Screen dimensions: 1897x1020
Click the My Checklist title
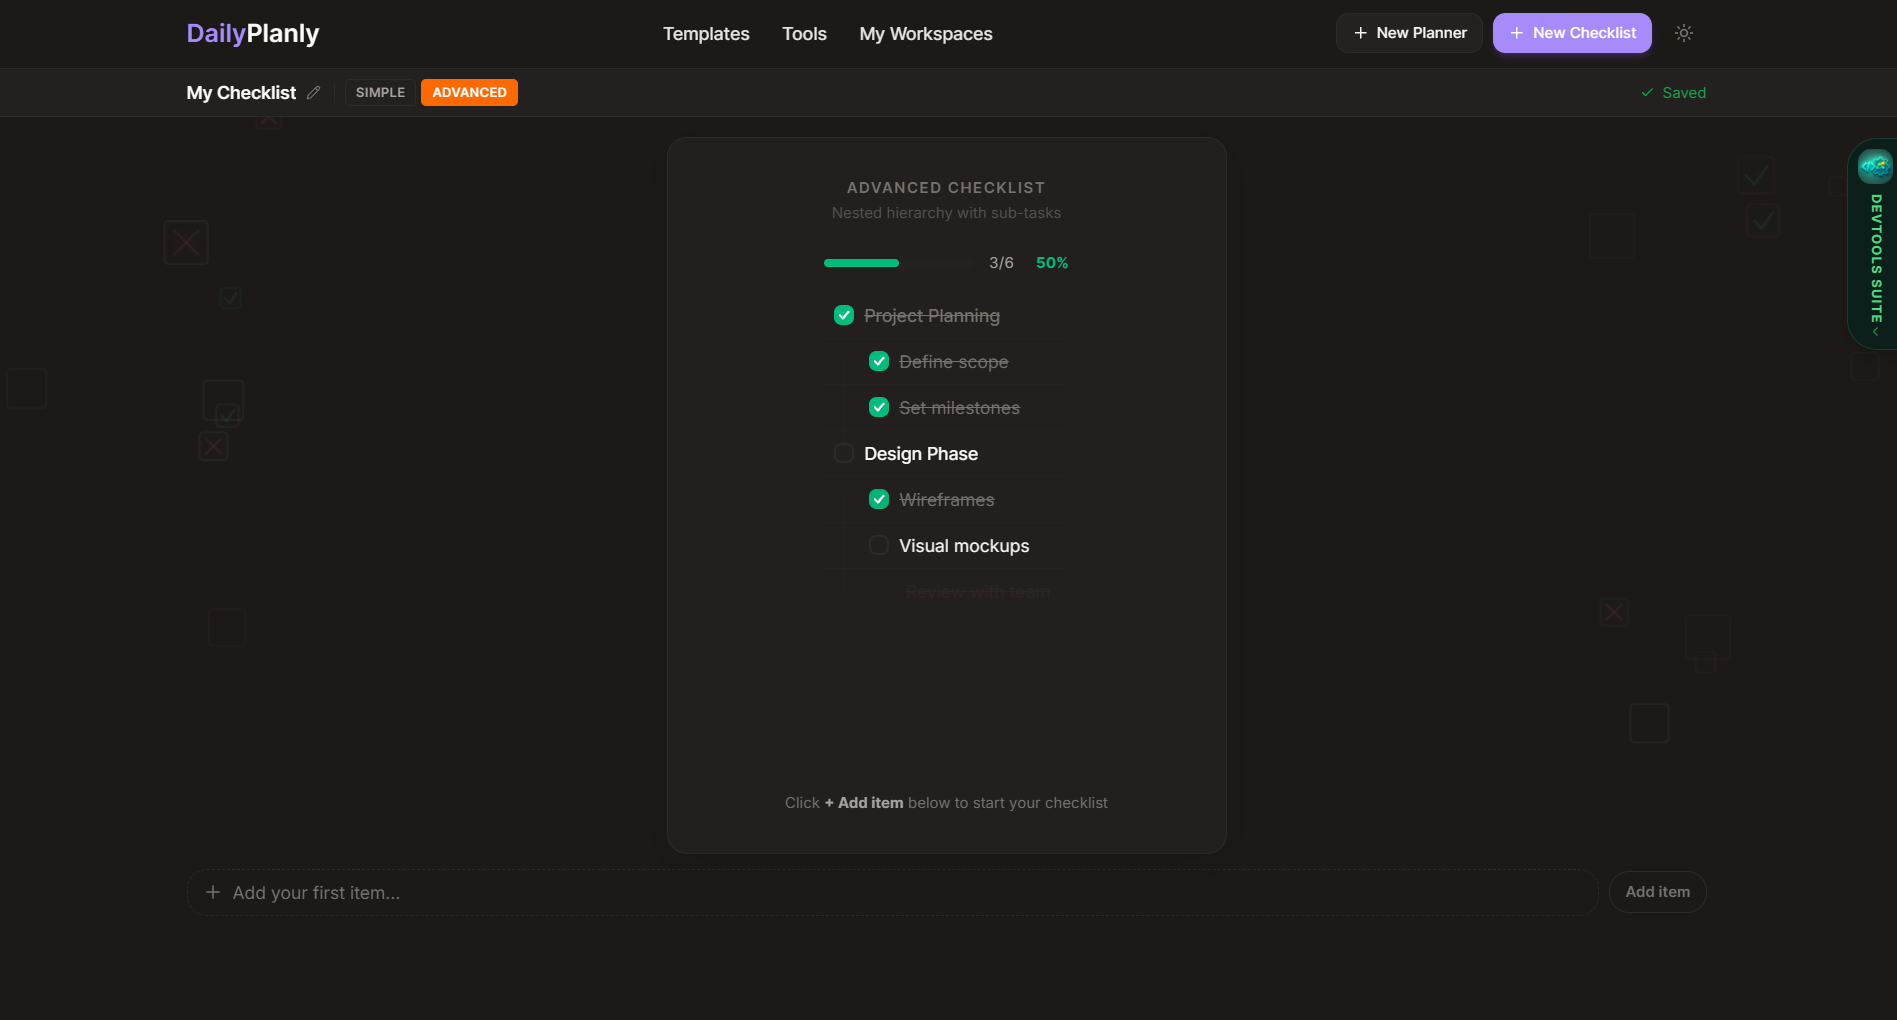pos(241,92)
